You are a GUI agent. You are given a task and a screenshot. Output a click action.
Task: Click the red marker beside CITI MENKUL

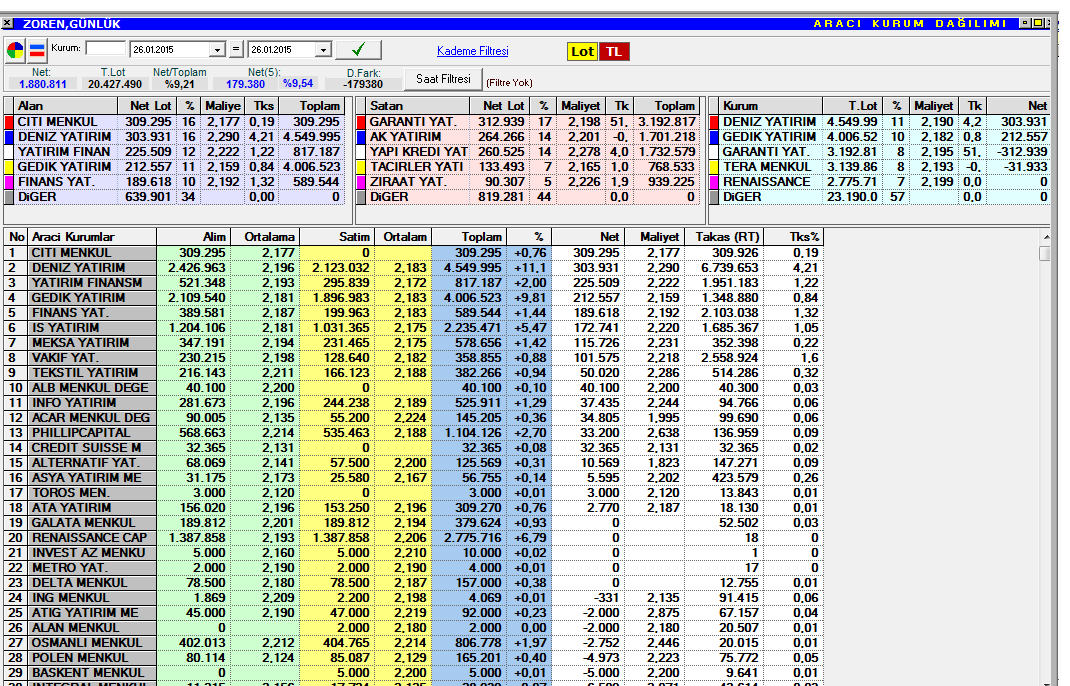tap(9, 121)
